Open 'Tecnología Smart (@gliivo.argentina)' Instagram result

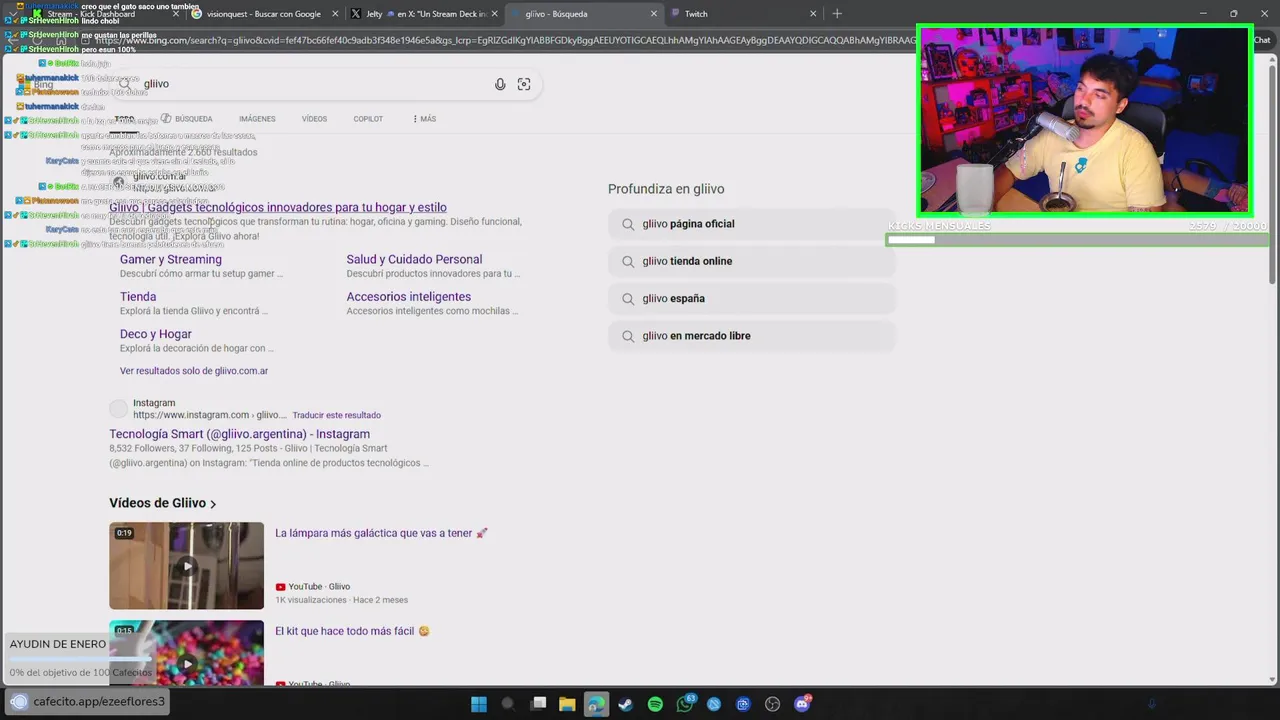pyautogui.click(x=240, y=434)
